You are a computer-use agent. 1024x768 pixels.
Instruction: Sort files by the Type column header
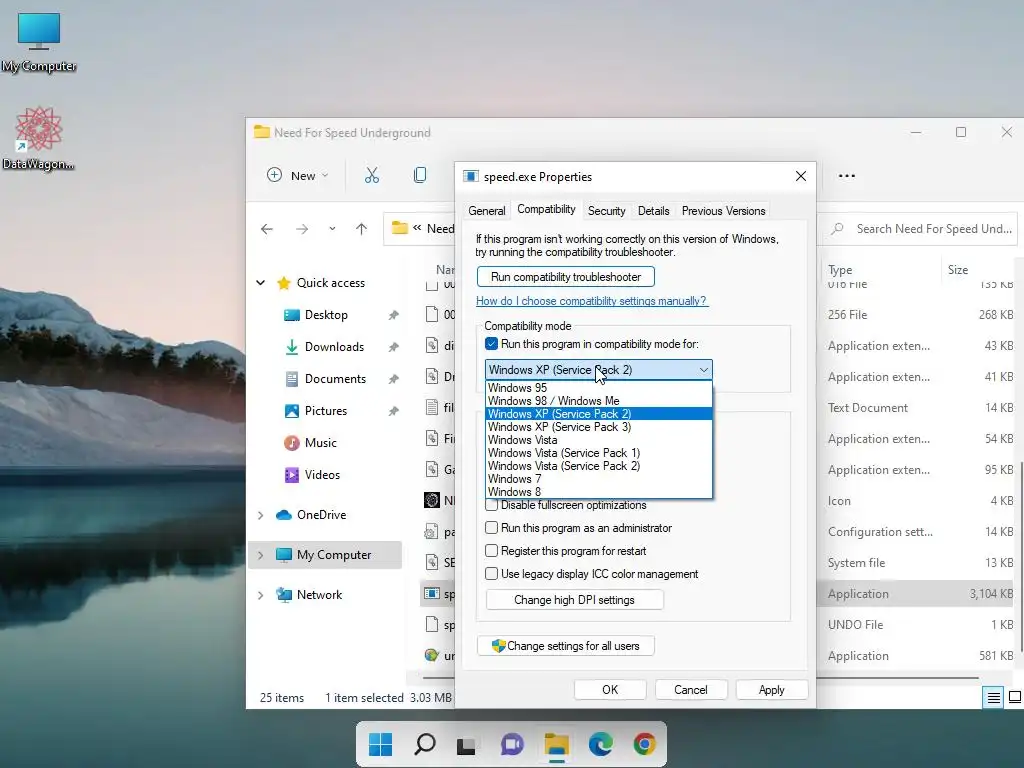click(840, 270)
